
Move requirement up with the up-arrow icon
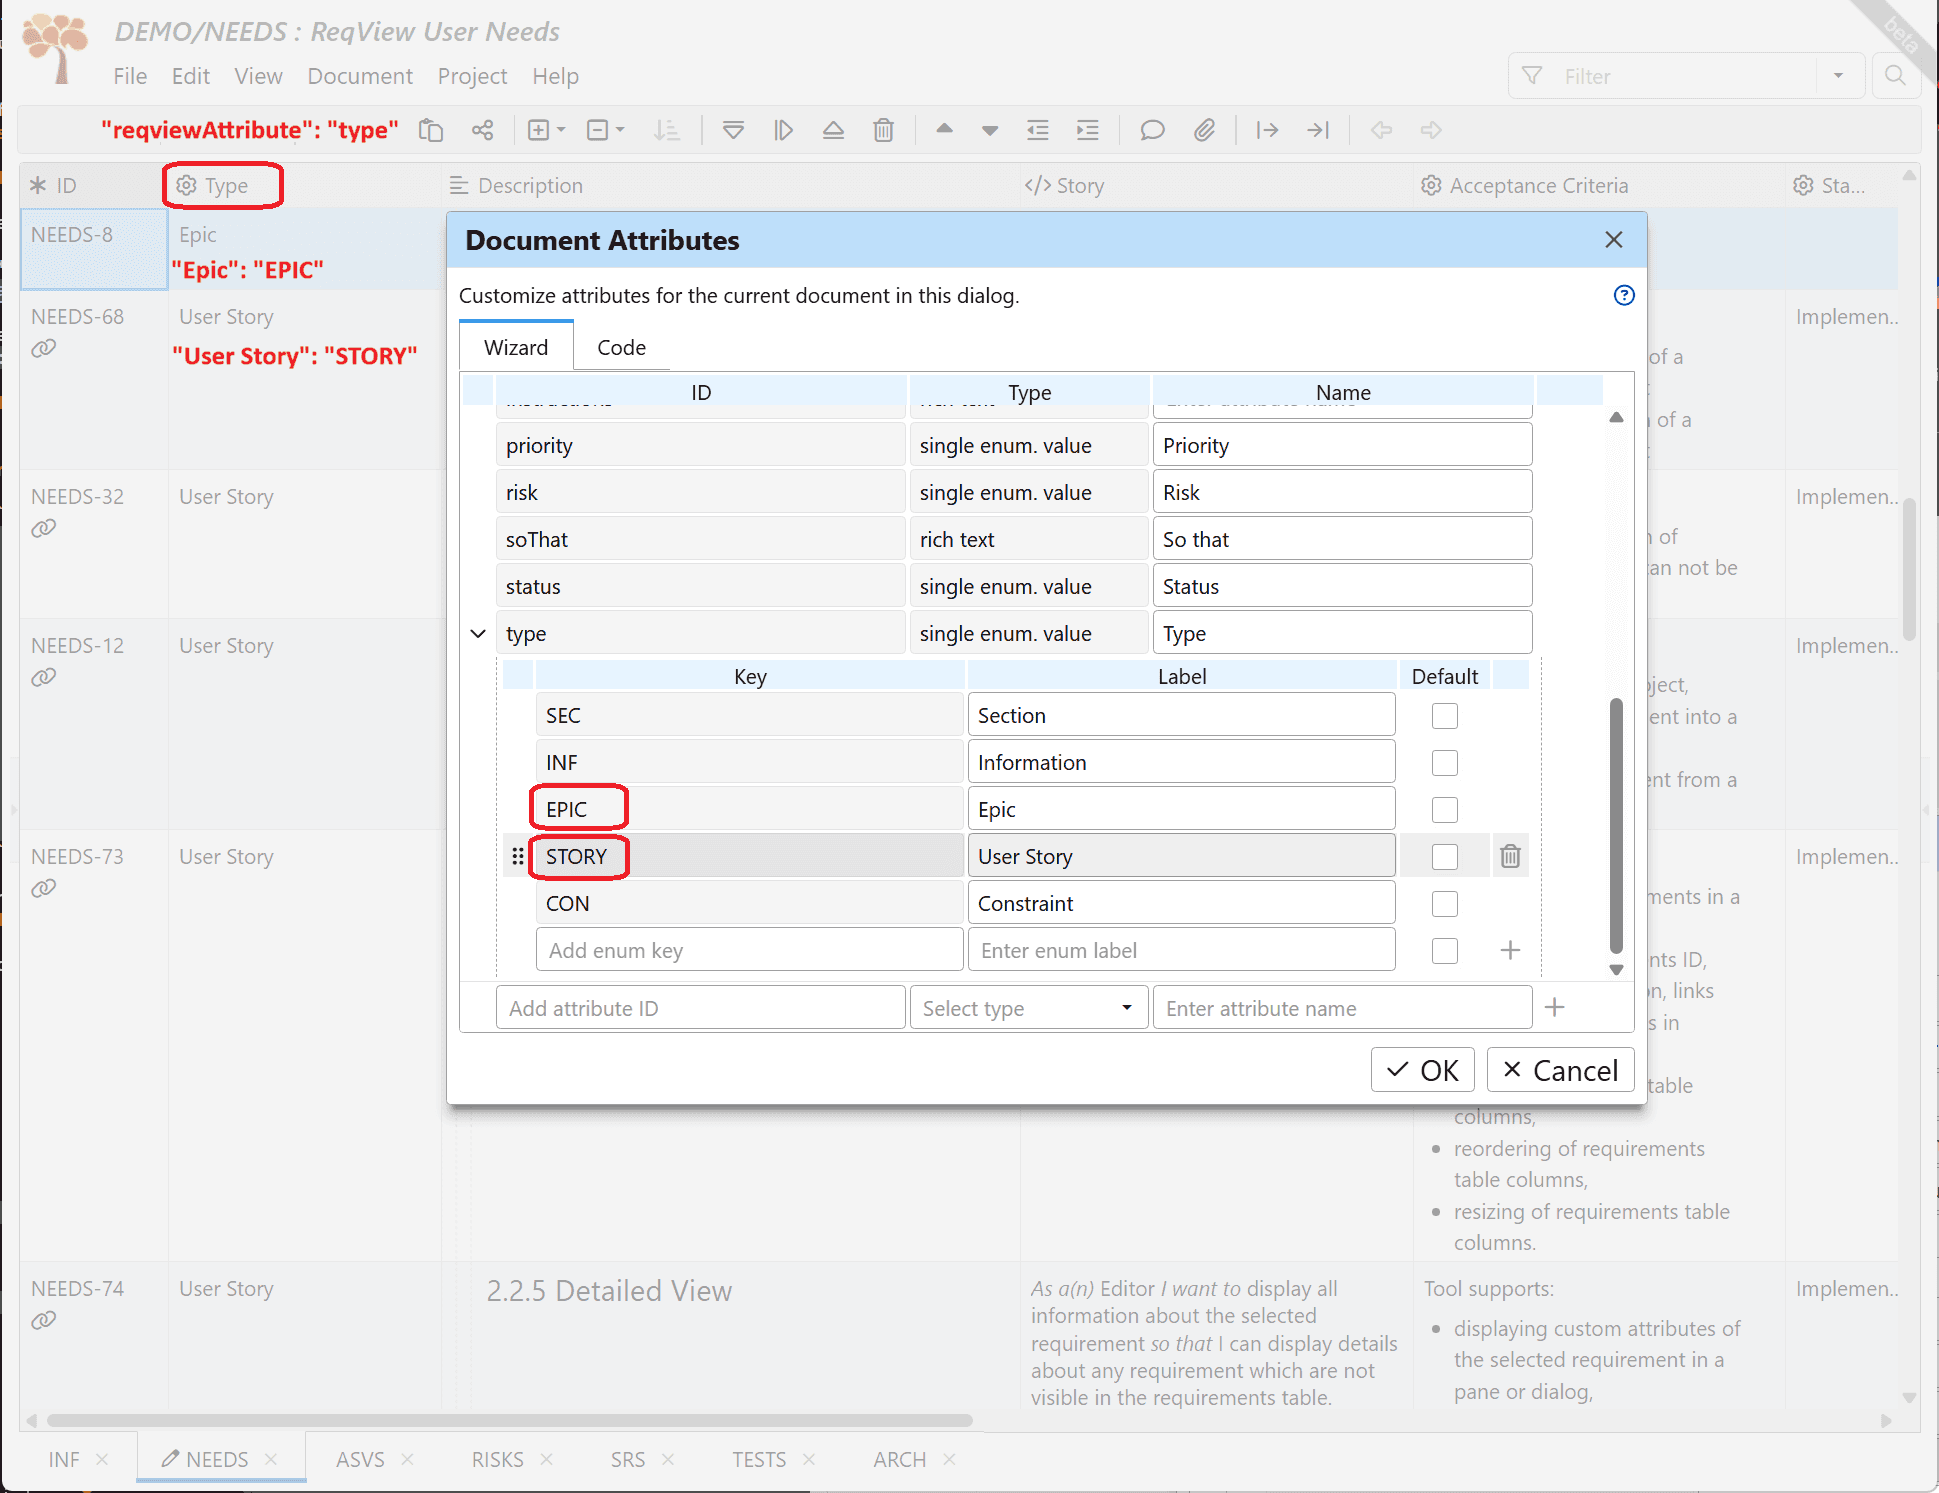tap(944, 130)
